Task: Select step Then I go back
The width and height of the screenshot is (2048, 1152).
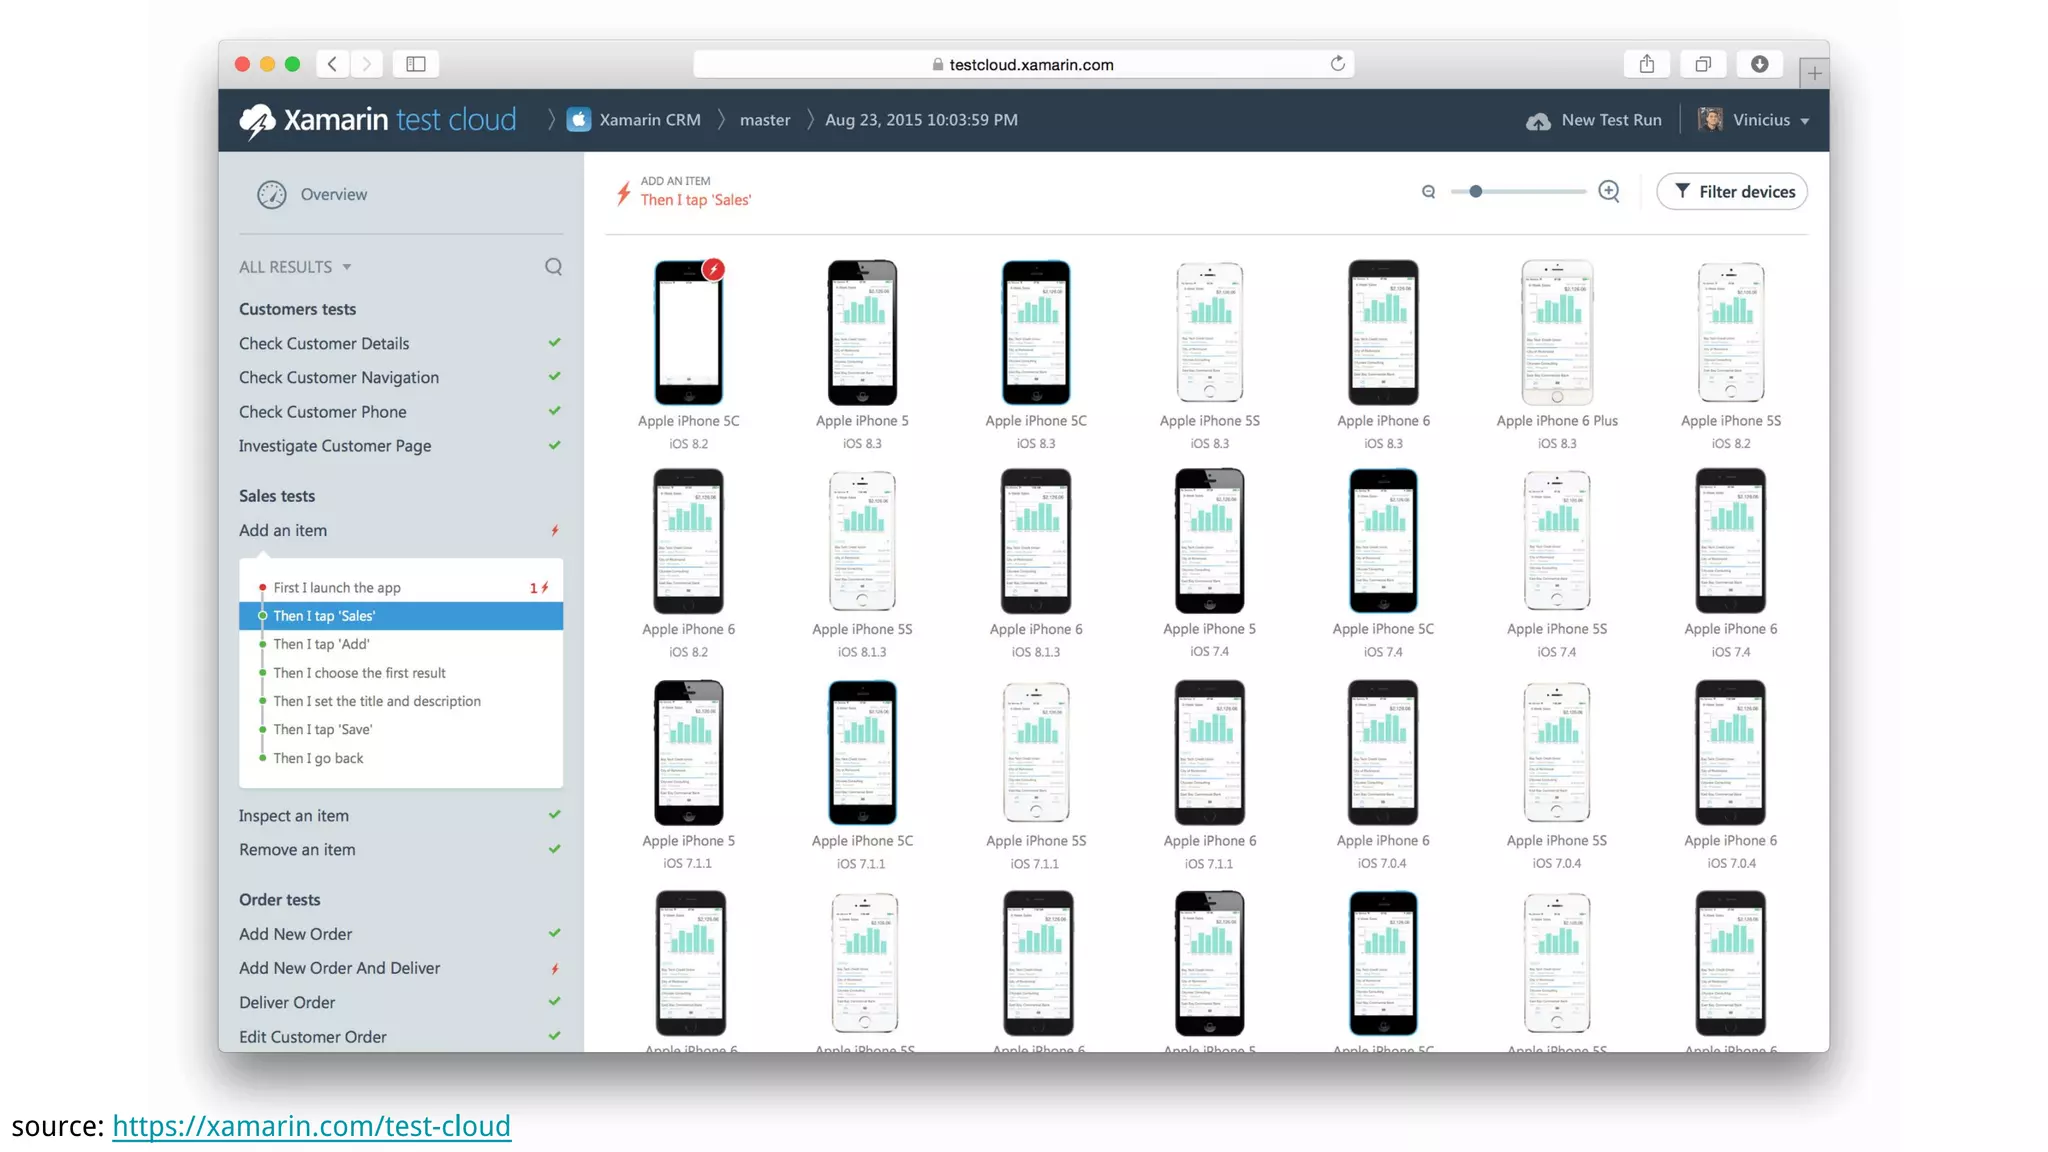Action: click(x=401, y=758)
